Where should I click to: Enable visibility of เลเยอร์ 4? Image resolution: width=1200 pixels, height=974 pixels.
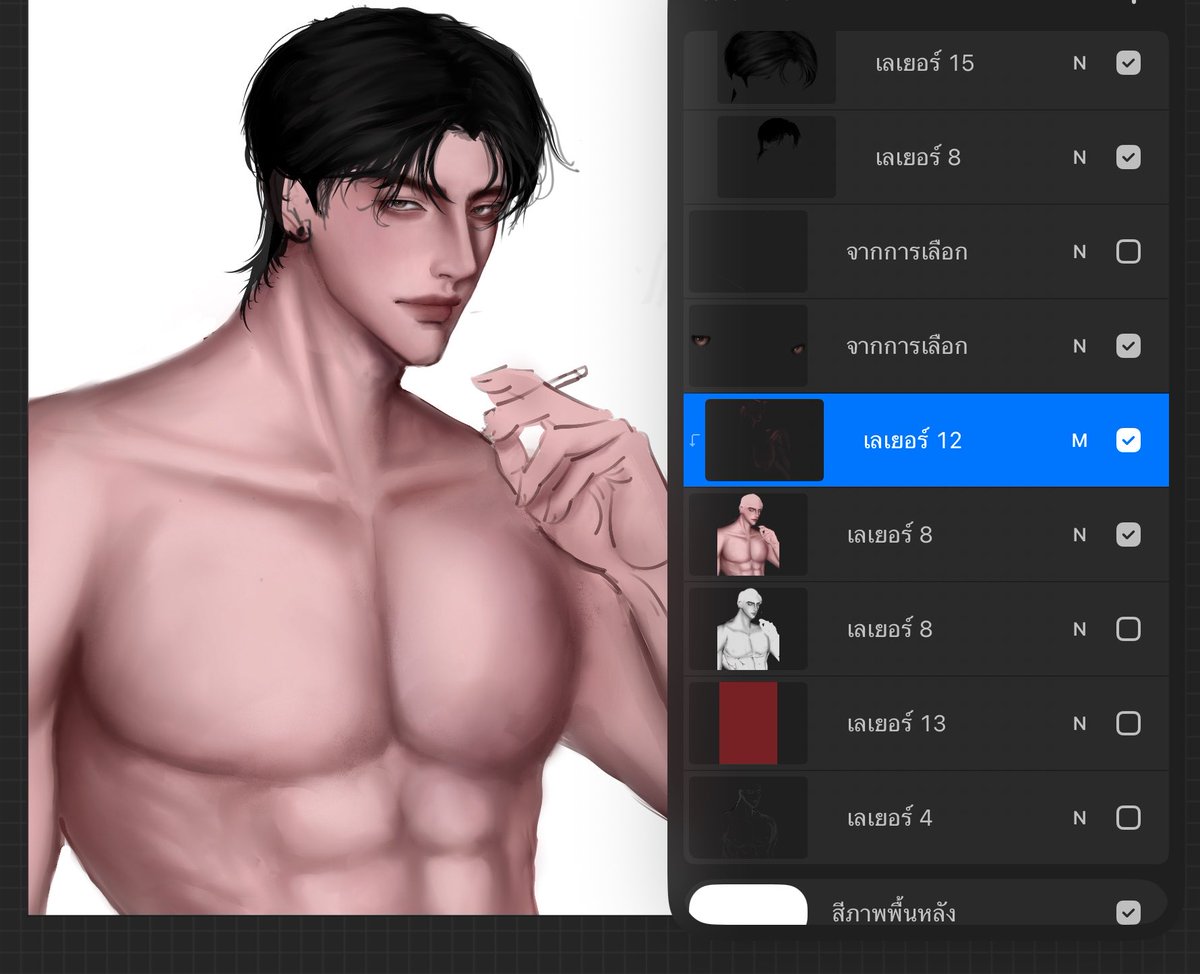click(x=1129, y=817)
